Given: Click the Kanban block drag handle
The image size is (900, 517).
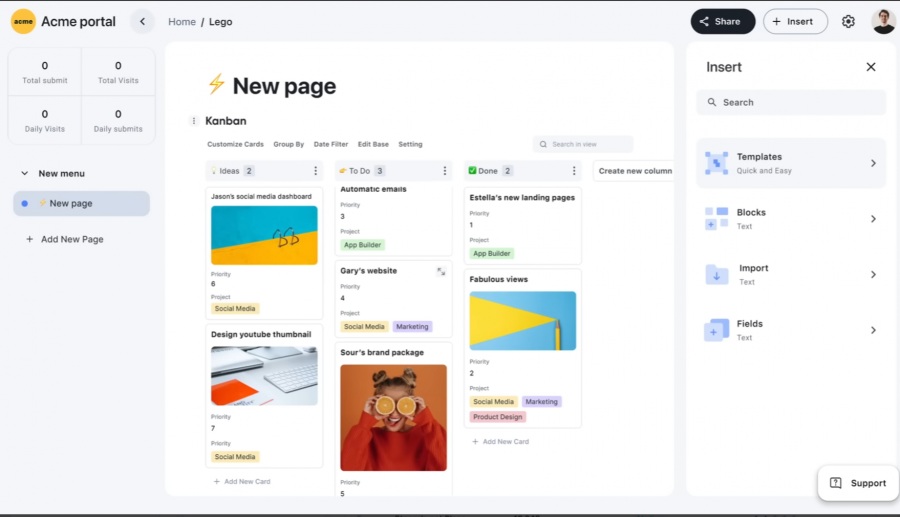Looking at the screenshot, I should pyautogui.click(x=193, y=121).
